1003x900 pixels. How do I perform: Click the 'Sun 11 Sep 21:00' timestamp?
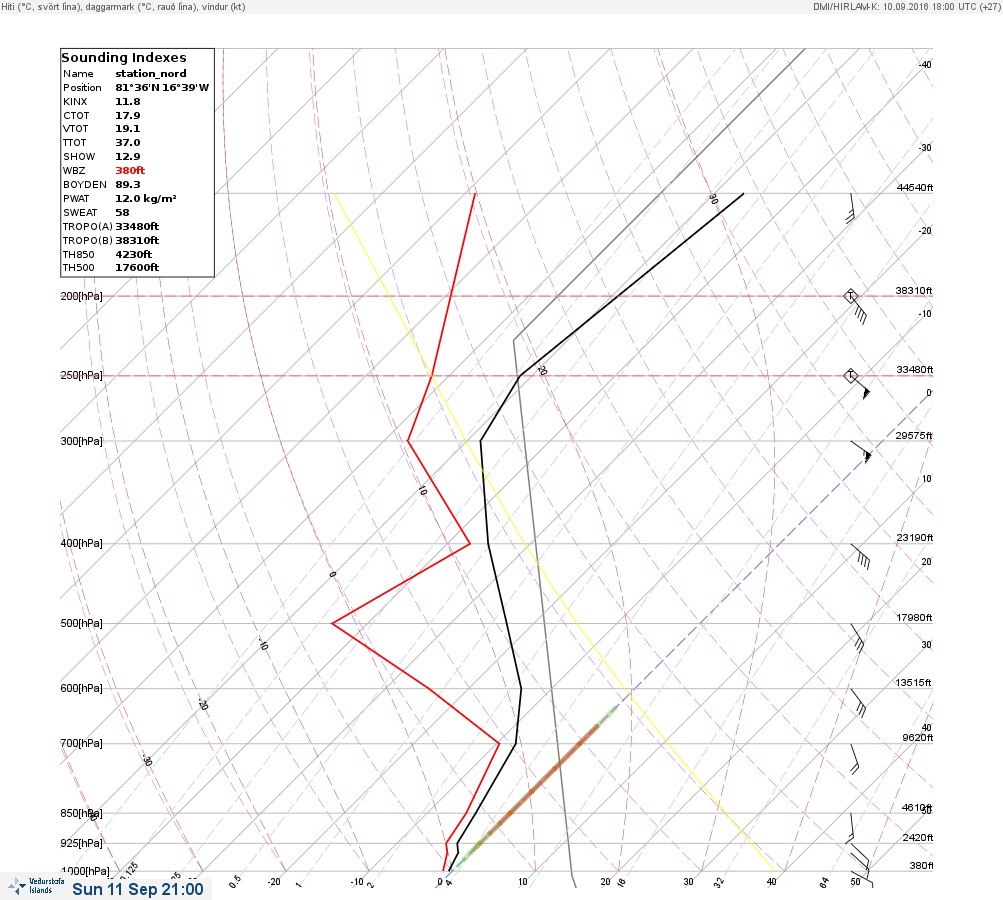pyautogui.click(x=138, y=889)
